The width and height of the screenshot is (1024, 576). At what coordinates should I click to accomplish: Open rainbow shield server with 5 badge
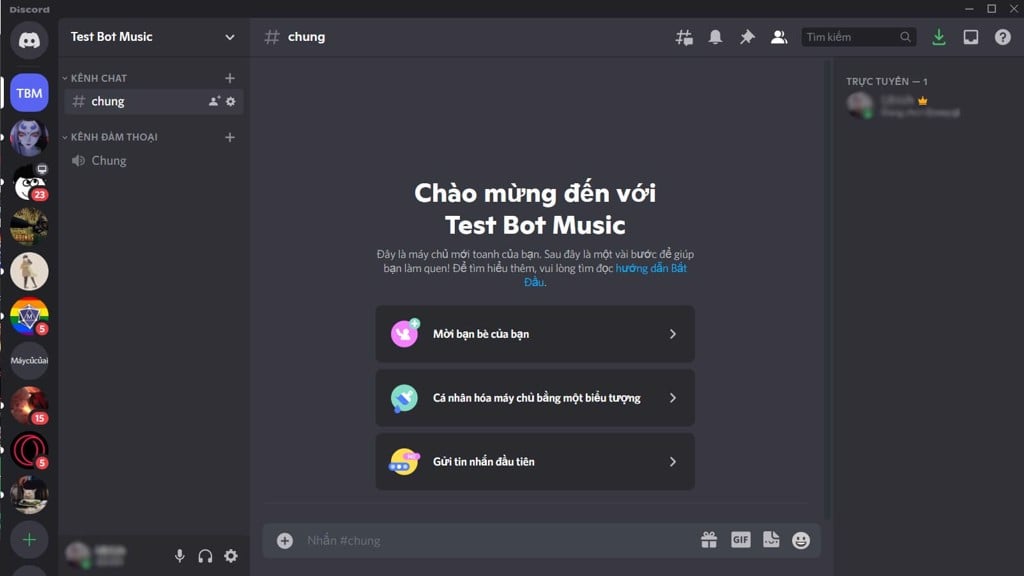tap(29, 316)
